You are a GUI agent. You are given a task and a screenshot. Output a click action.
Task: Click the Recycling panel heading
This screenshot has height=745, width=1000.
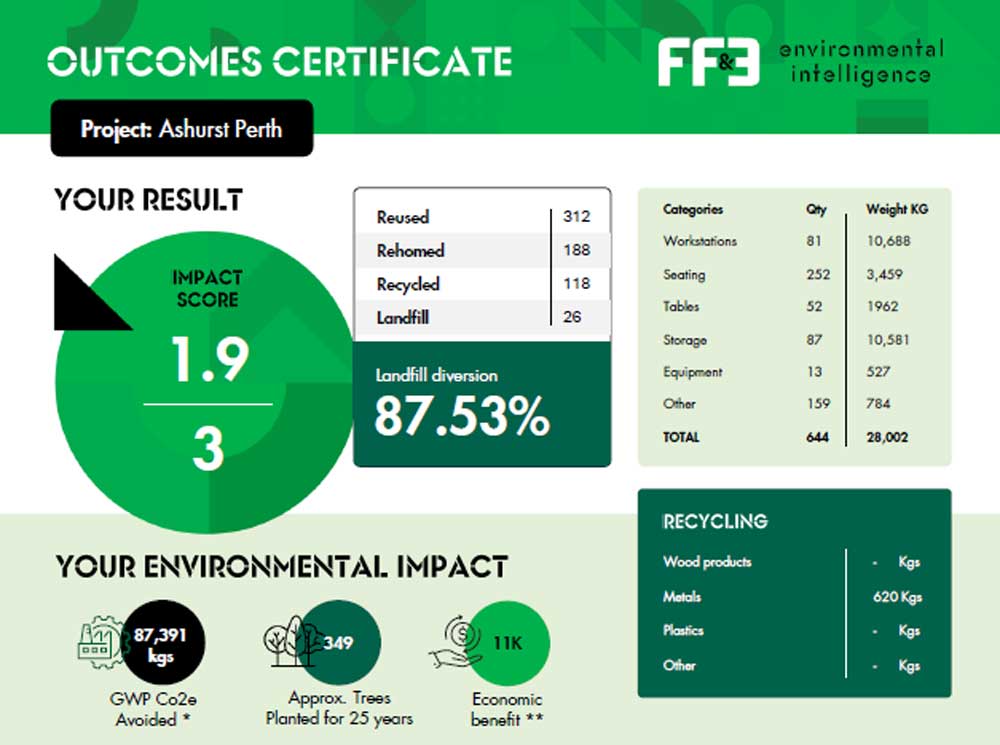715,522
